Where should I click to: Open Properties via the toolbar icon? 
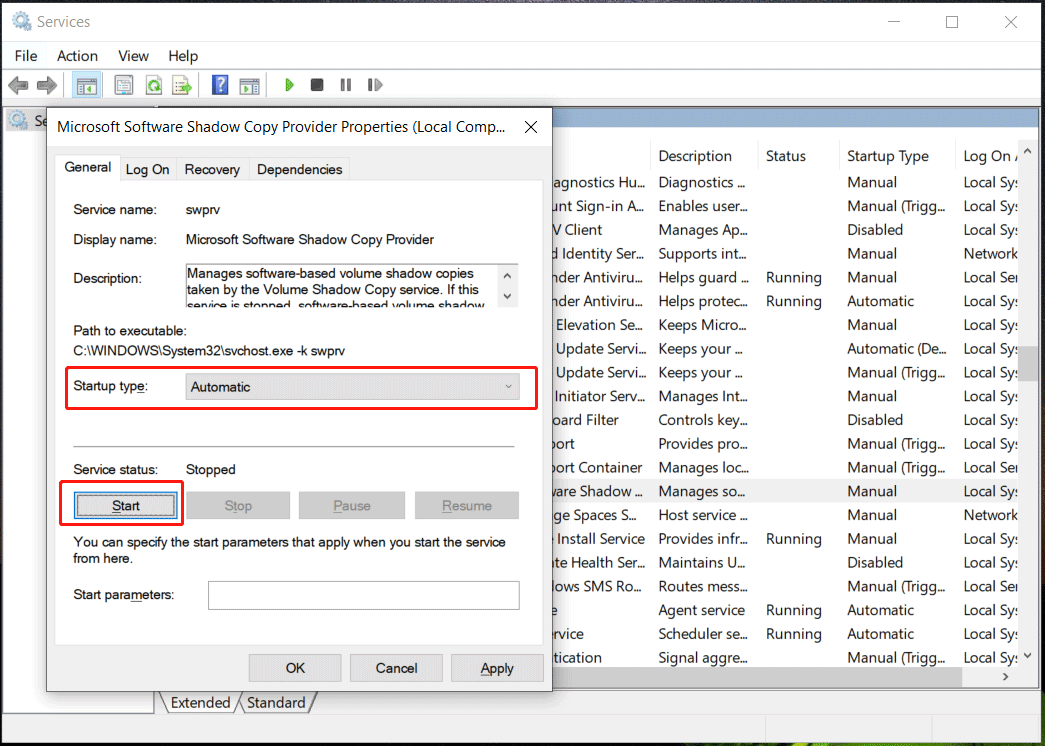(123, 86)
